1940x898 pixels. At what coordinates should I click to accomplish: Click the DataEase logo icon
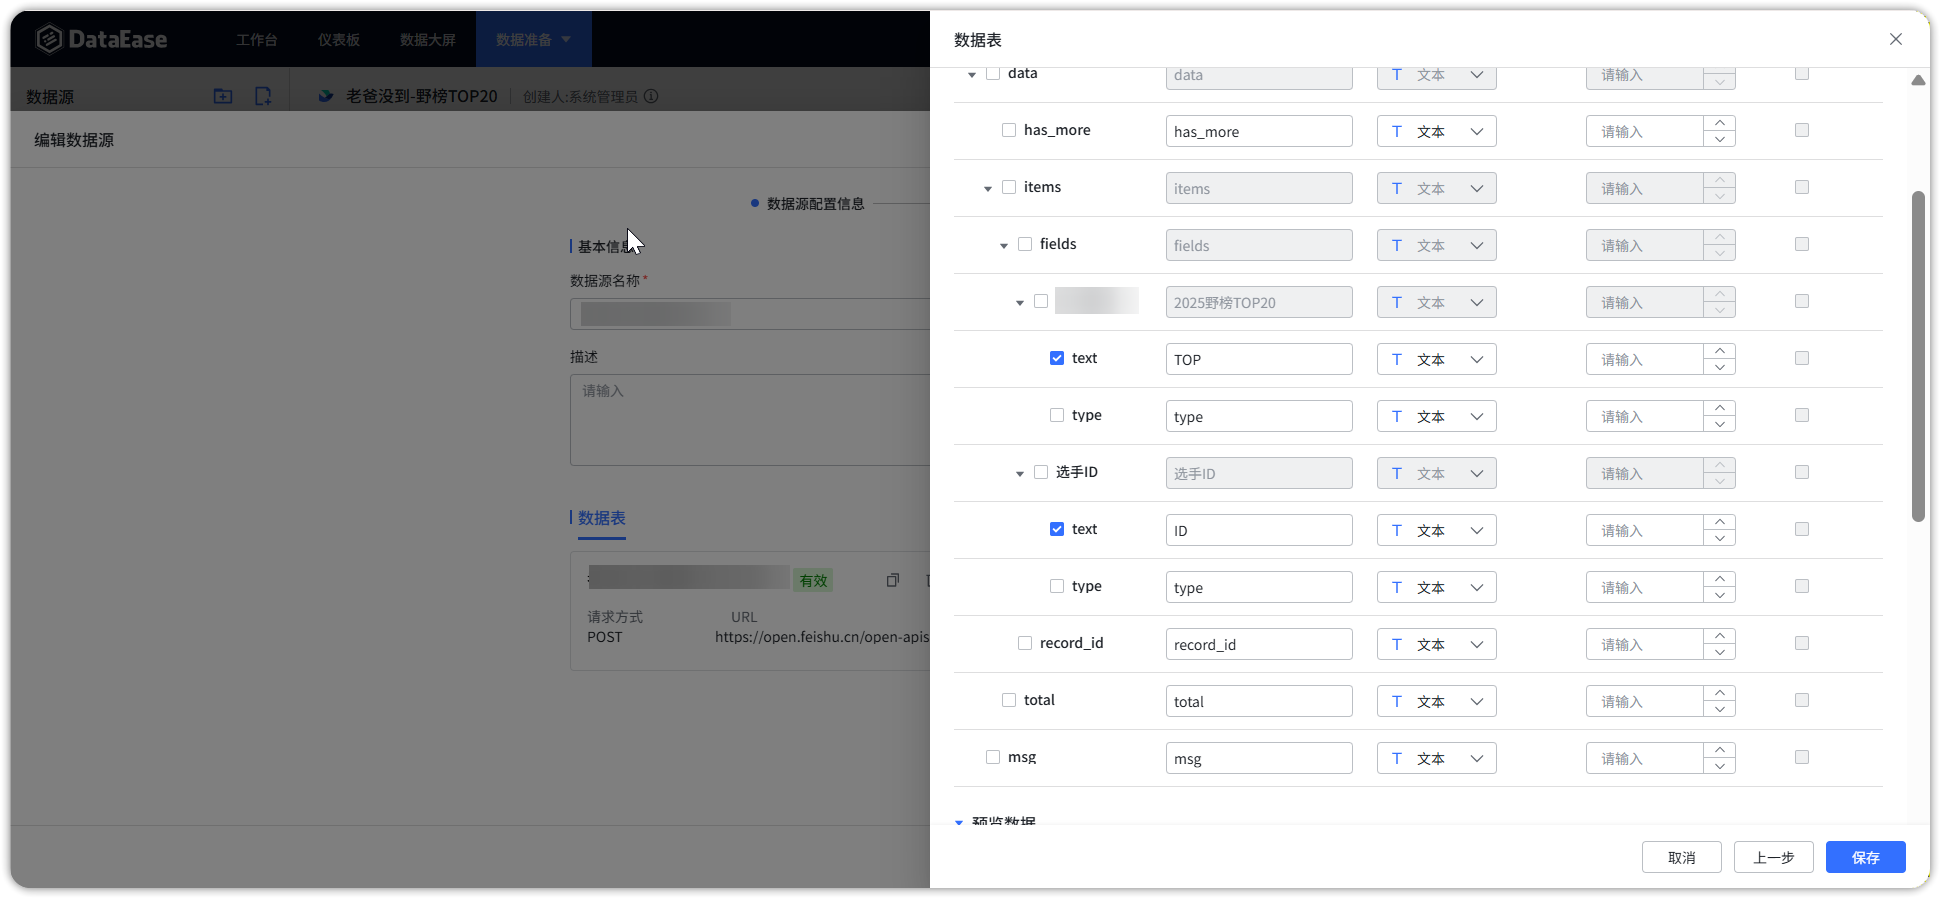48,39
